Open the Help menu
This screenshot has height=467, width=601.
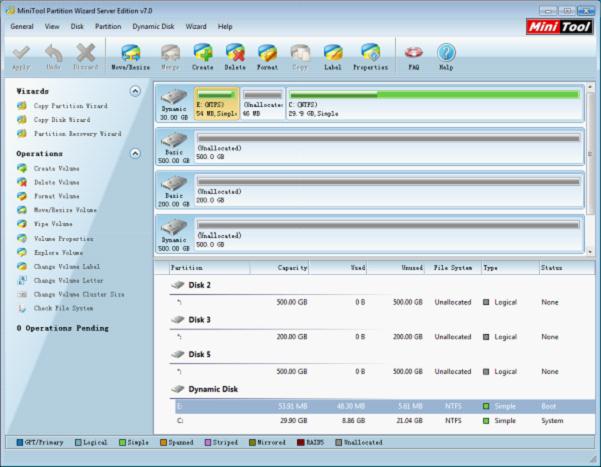(x=225, y=26)
